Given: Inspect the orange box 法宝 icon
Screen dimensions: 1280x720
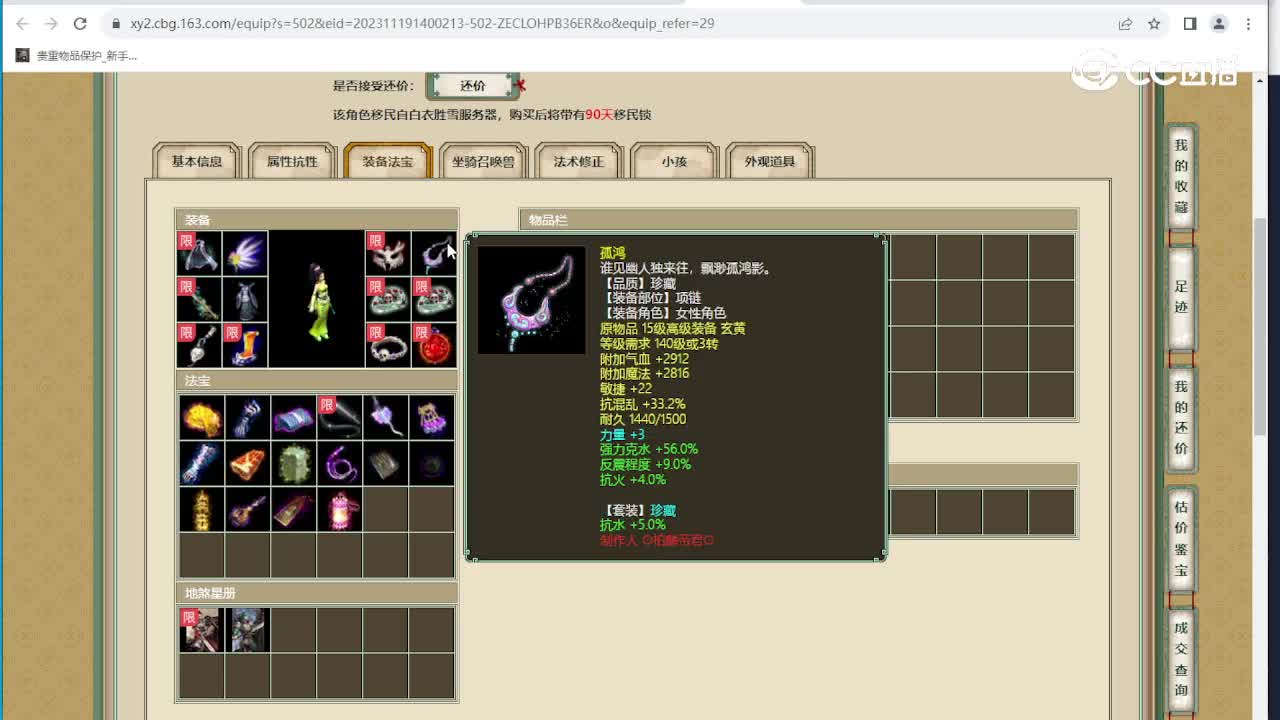Looking at the screenshot, I should point(248,463).
